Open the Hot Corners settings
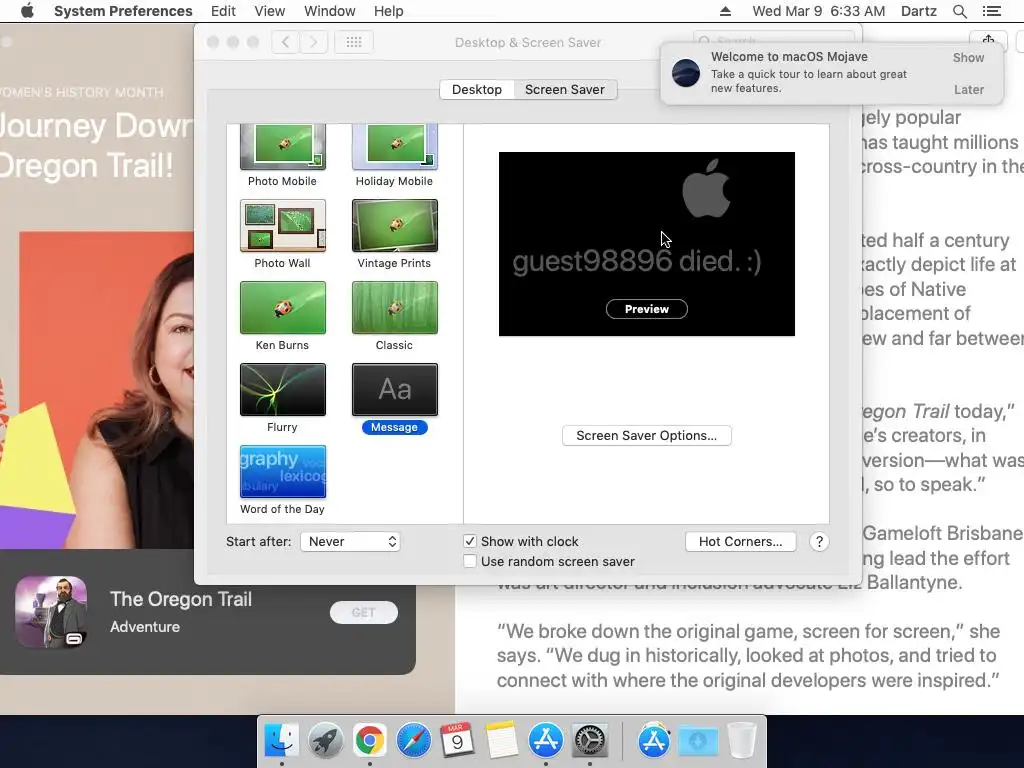The image size is (1024, 768). (x=741, y=541)
